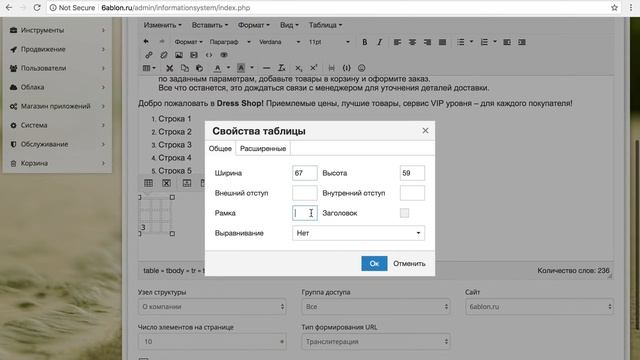Open the Группа доступа dropdown

pyautogui.click(x=376, y=307)
